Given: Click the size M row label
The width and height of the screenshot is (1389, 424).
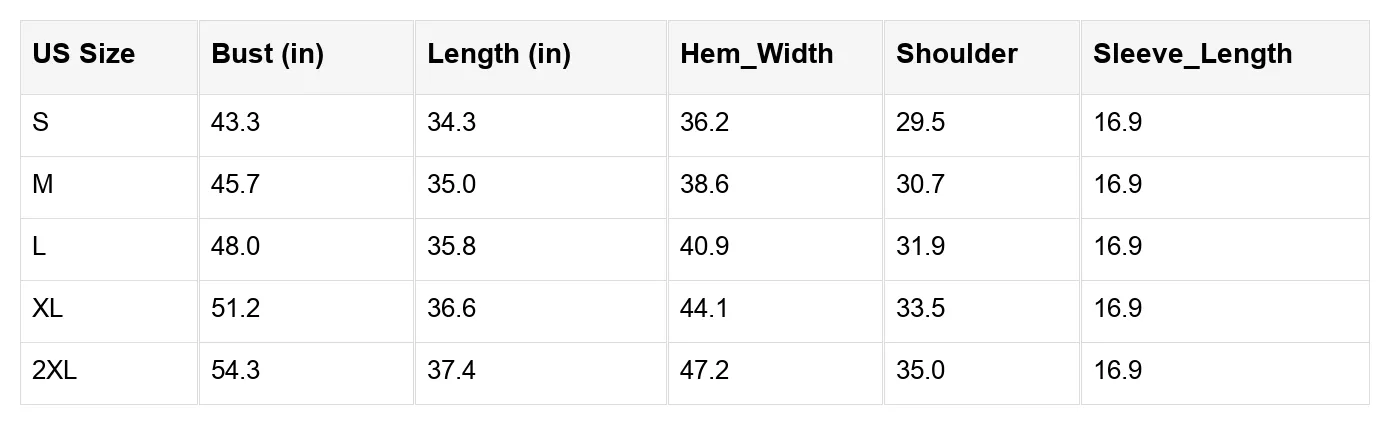Looking at the screenshot, I should (x=43, y=185).
